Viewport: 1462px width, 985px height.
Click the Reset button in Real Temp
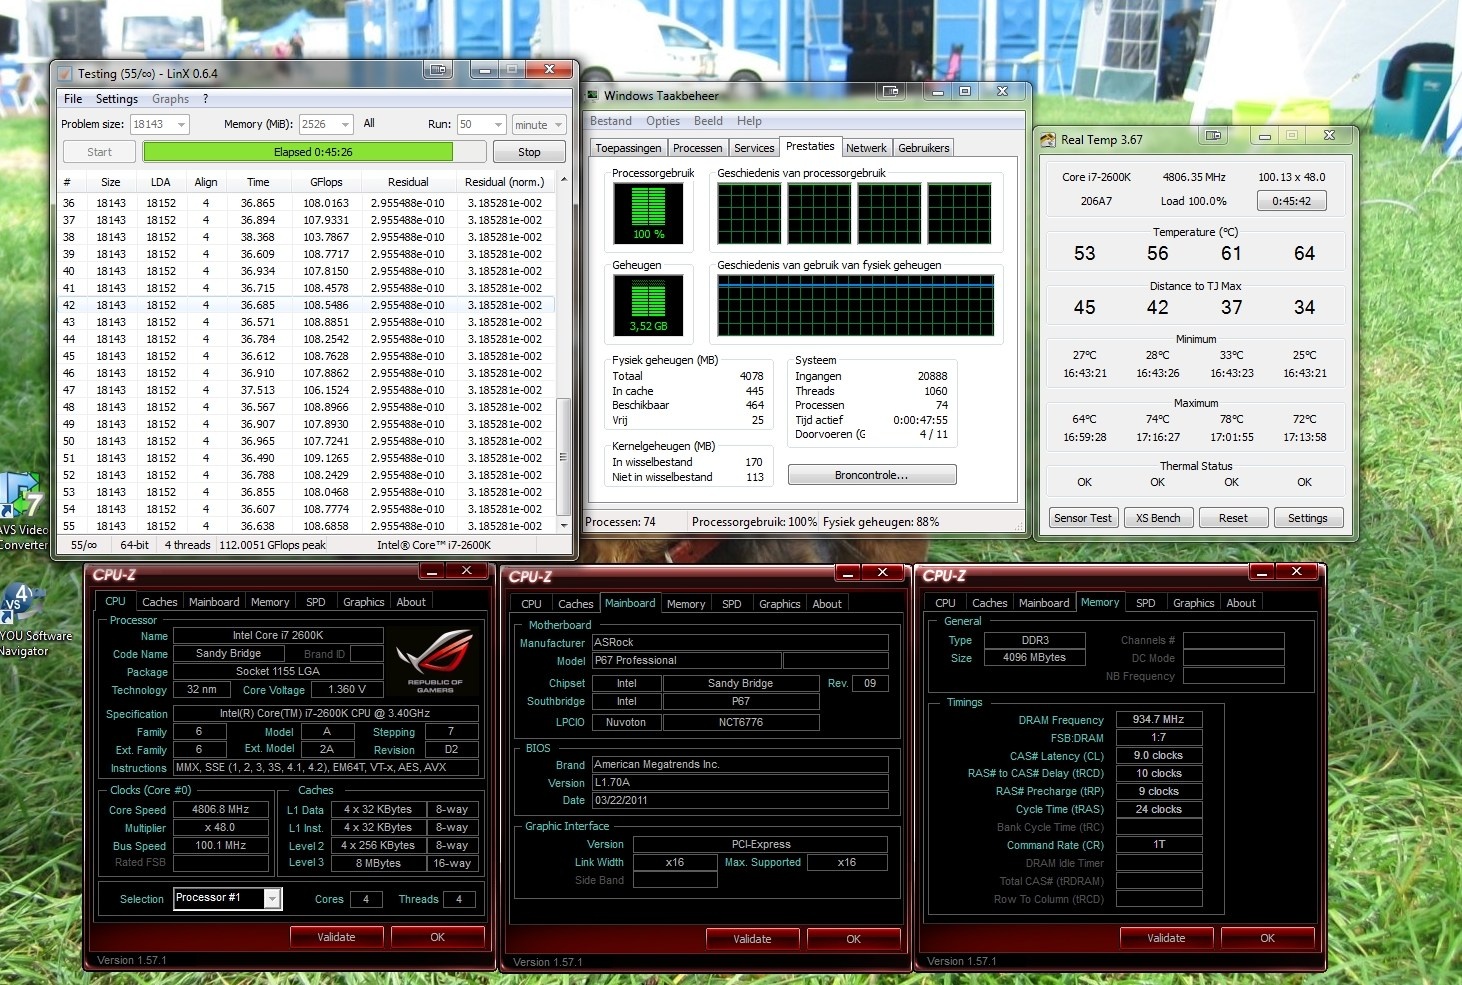(1233, 518)
